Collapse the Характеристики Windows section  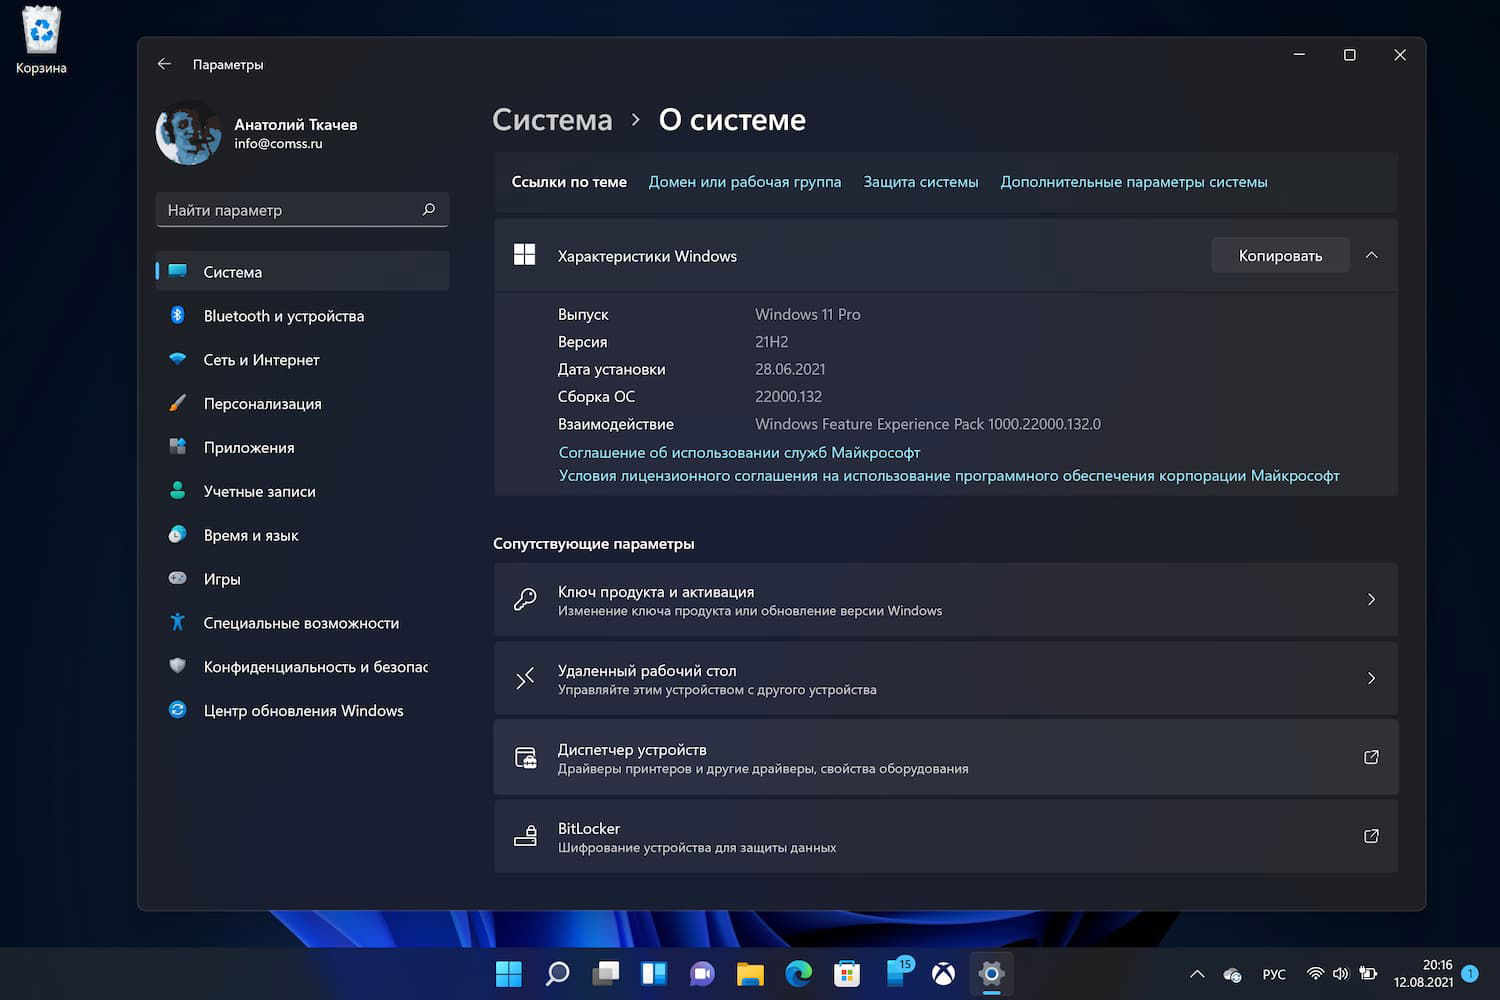pyautogui.click(x=1371, y=255)
